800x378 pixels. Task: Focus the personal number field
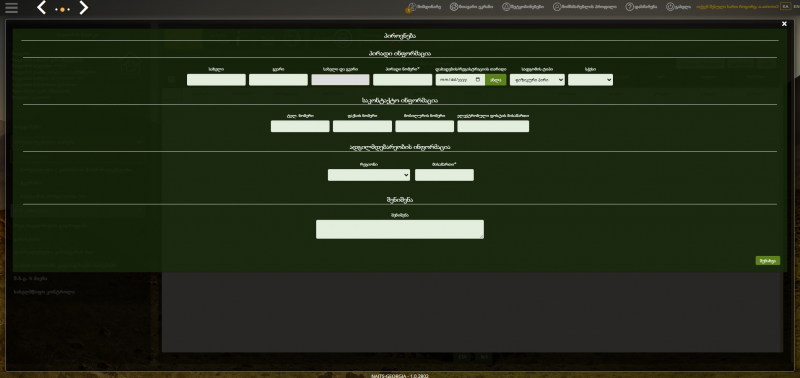click(x=403, y=80)
